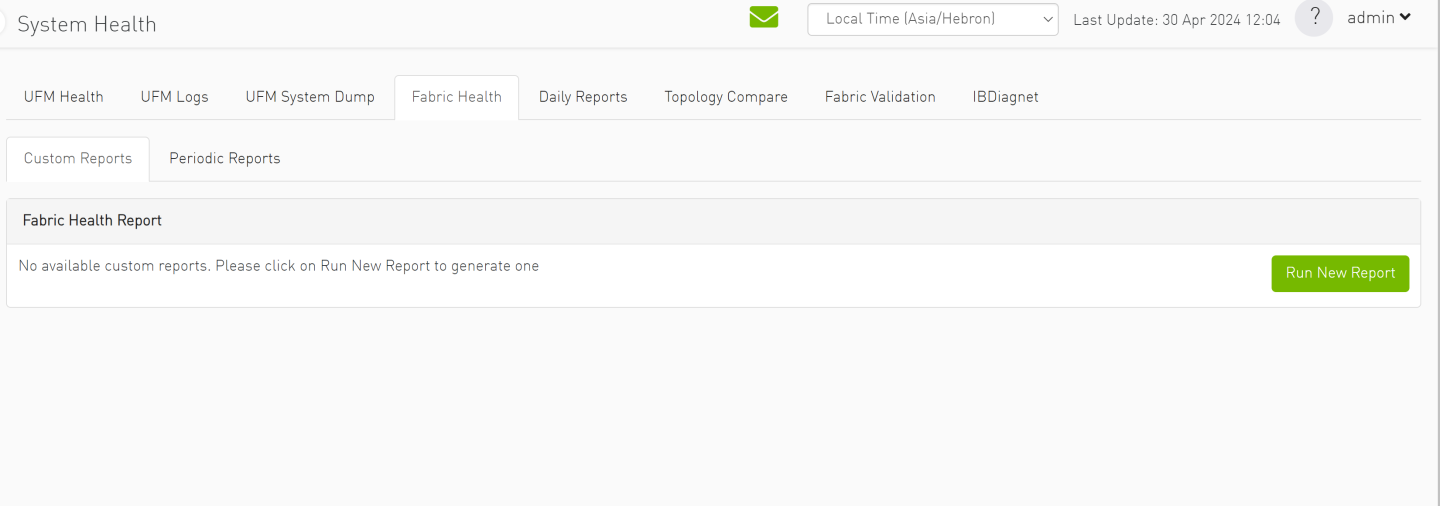Open the Local Time (Asia/Hebron) timezone dropdown
Image resolution: width=1440 pixels, height=506 pixels.
932,19
